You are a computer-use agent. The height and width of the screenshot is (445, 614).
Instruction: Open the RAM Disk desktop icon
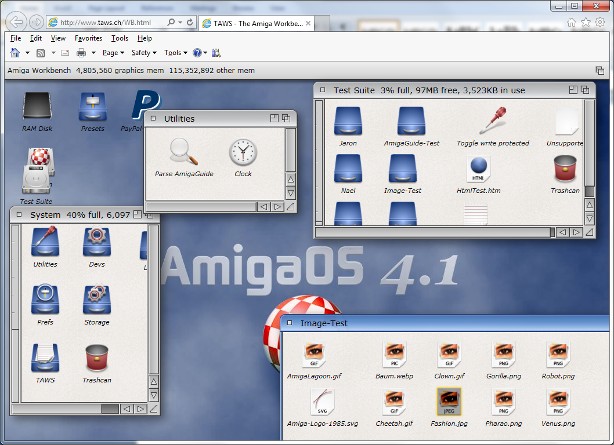click(x=37, y=107)
